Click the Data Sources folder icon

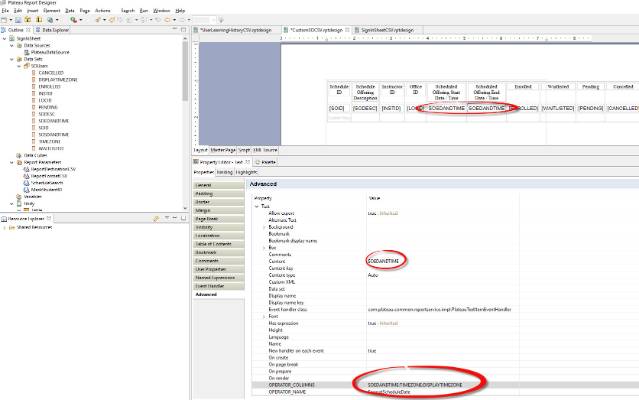click(19, 45)
